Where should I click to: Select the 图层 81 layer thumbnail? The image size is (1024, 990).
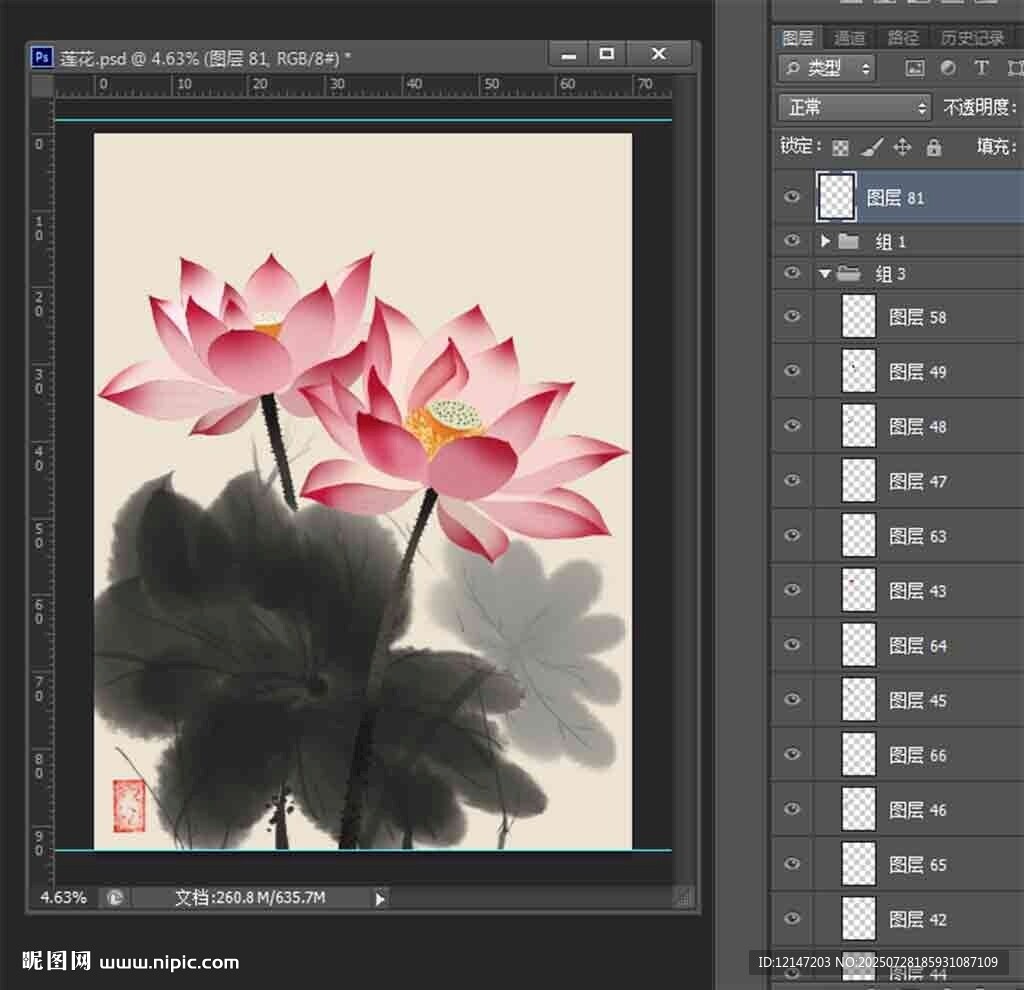[836, 197]
